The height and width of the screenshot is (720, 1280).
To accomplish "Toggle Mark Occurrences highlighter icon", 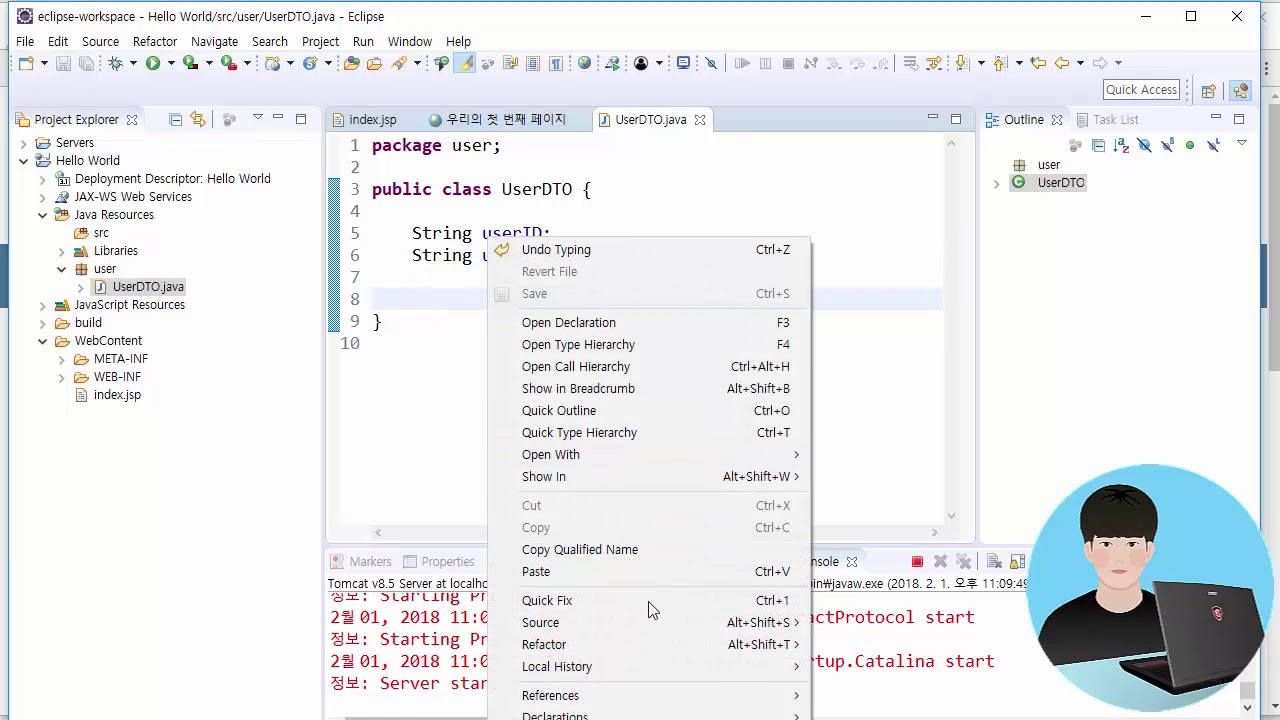I will (465, 63).
